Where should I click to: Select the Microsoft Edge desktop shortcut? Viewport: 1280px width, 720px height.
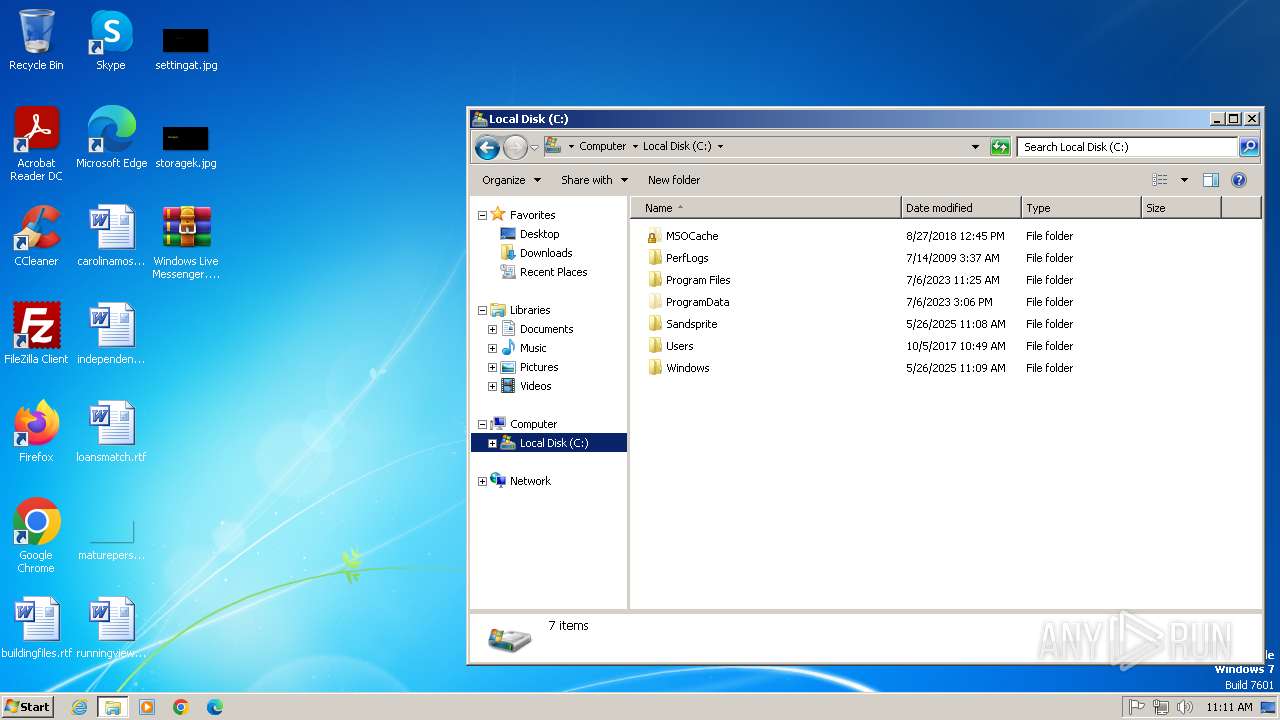point(111,138)
